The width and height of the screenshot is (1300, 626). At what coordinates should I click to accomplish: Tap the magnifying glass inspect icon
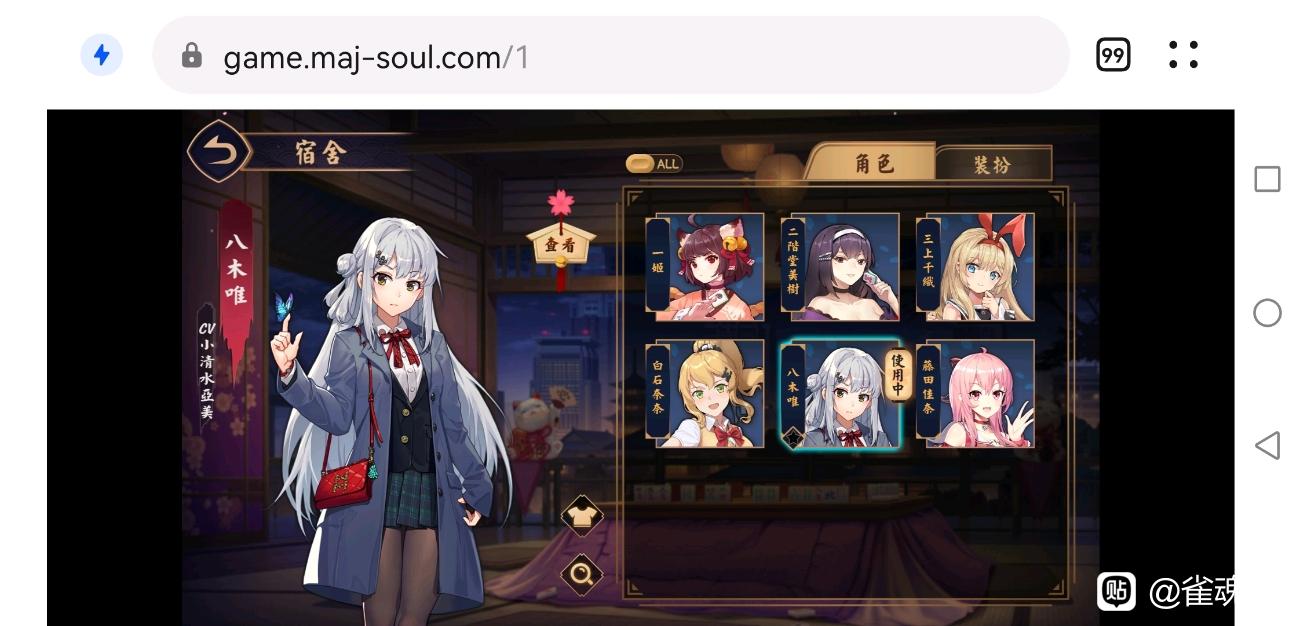click(x=582, y=574)
